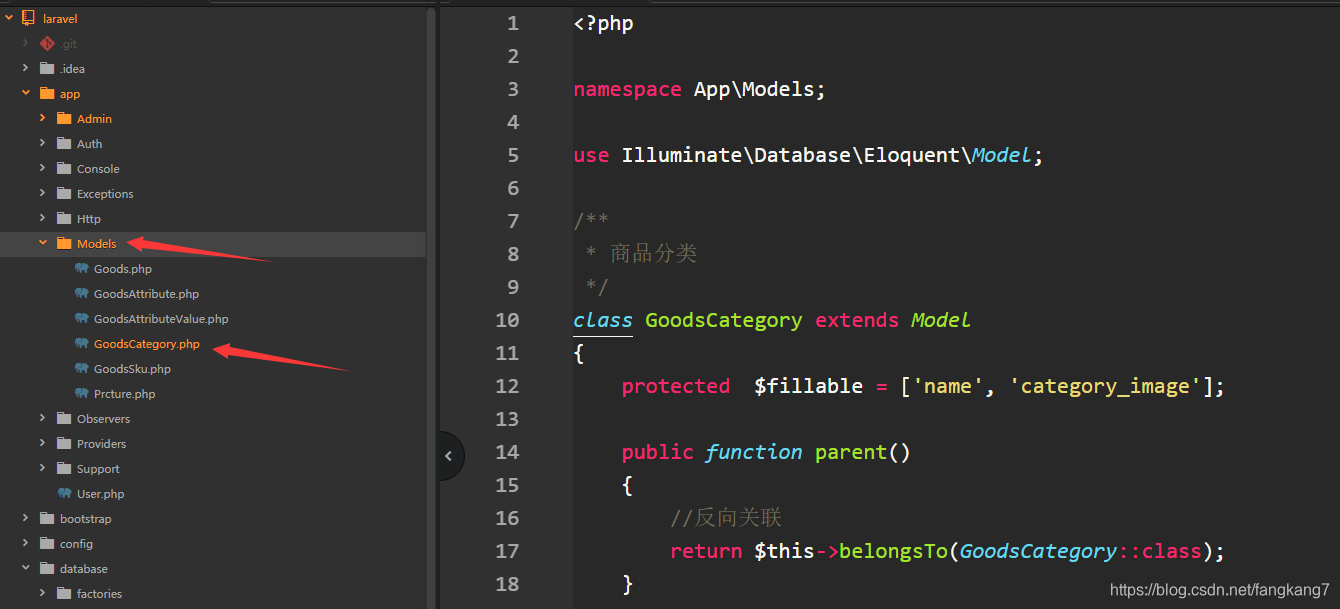Click the Auth folder icon
Screen dimensions: 1340x609
pos(64,144)
